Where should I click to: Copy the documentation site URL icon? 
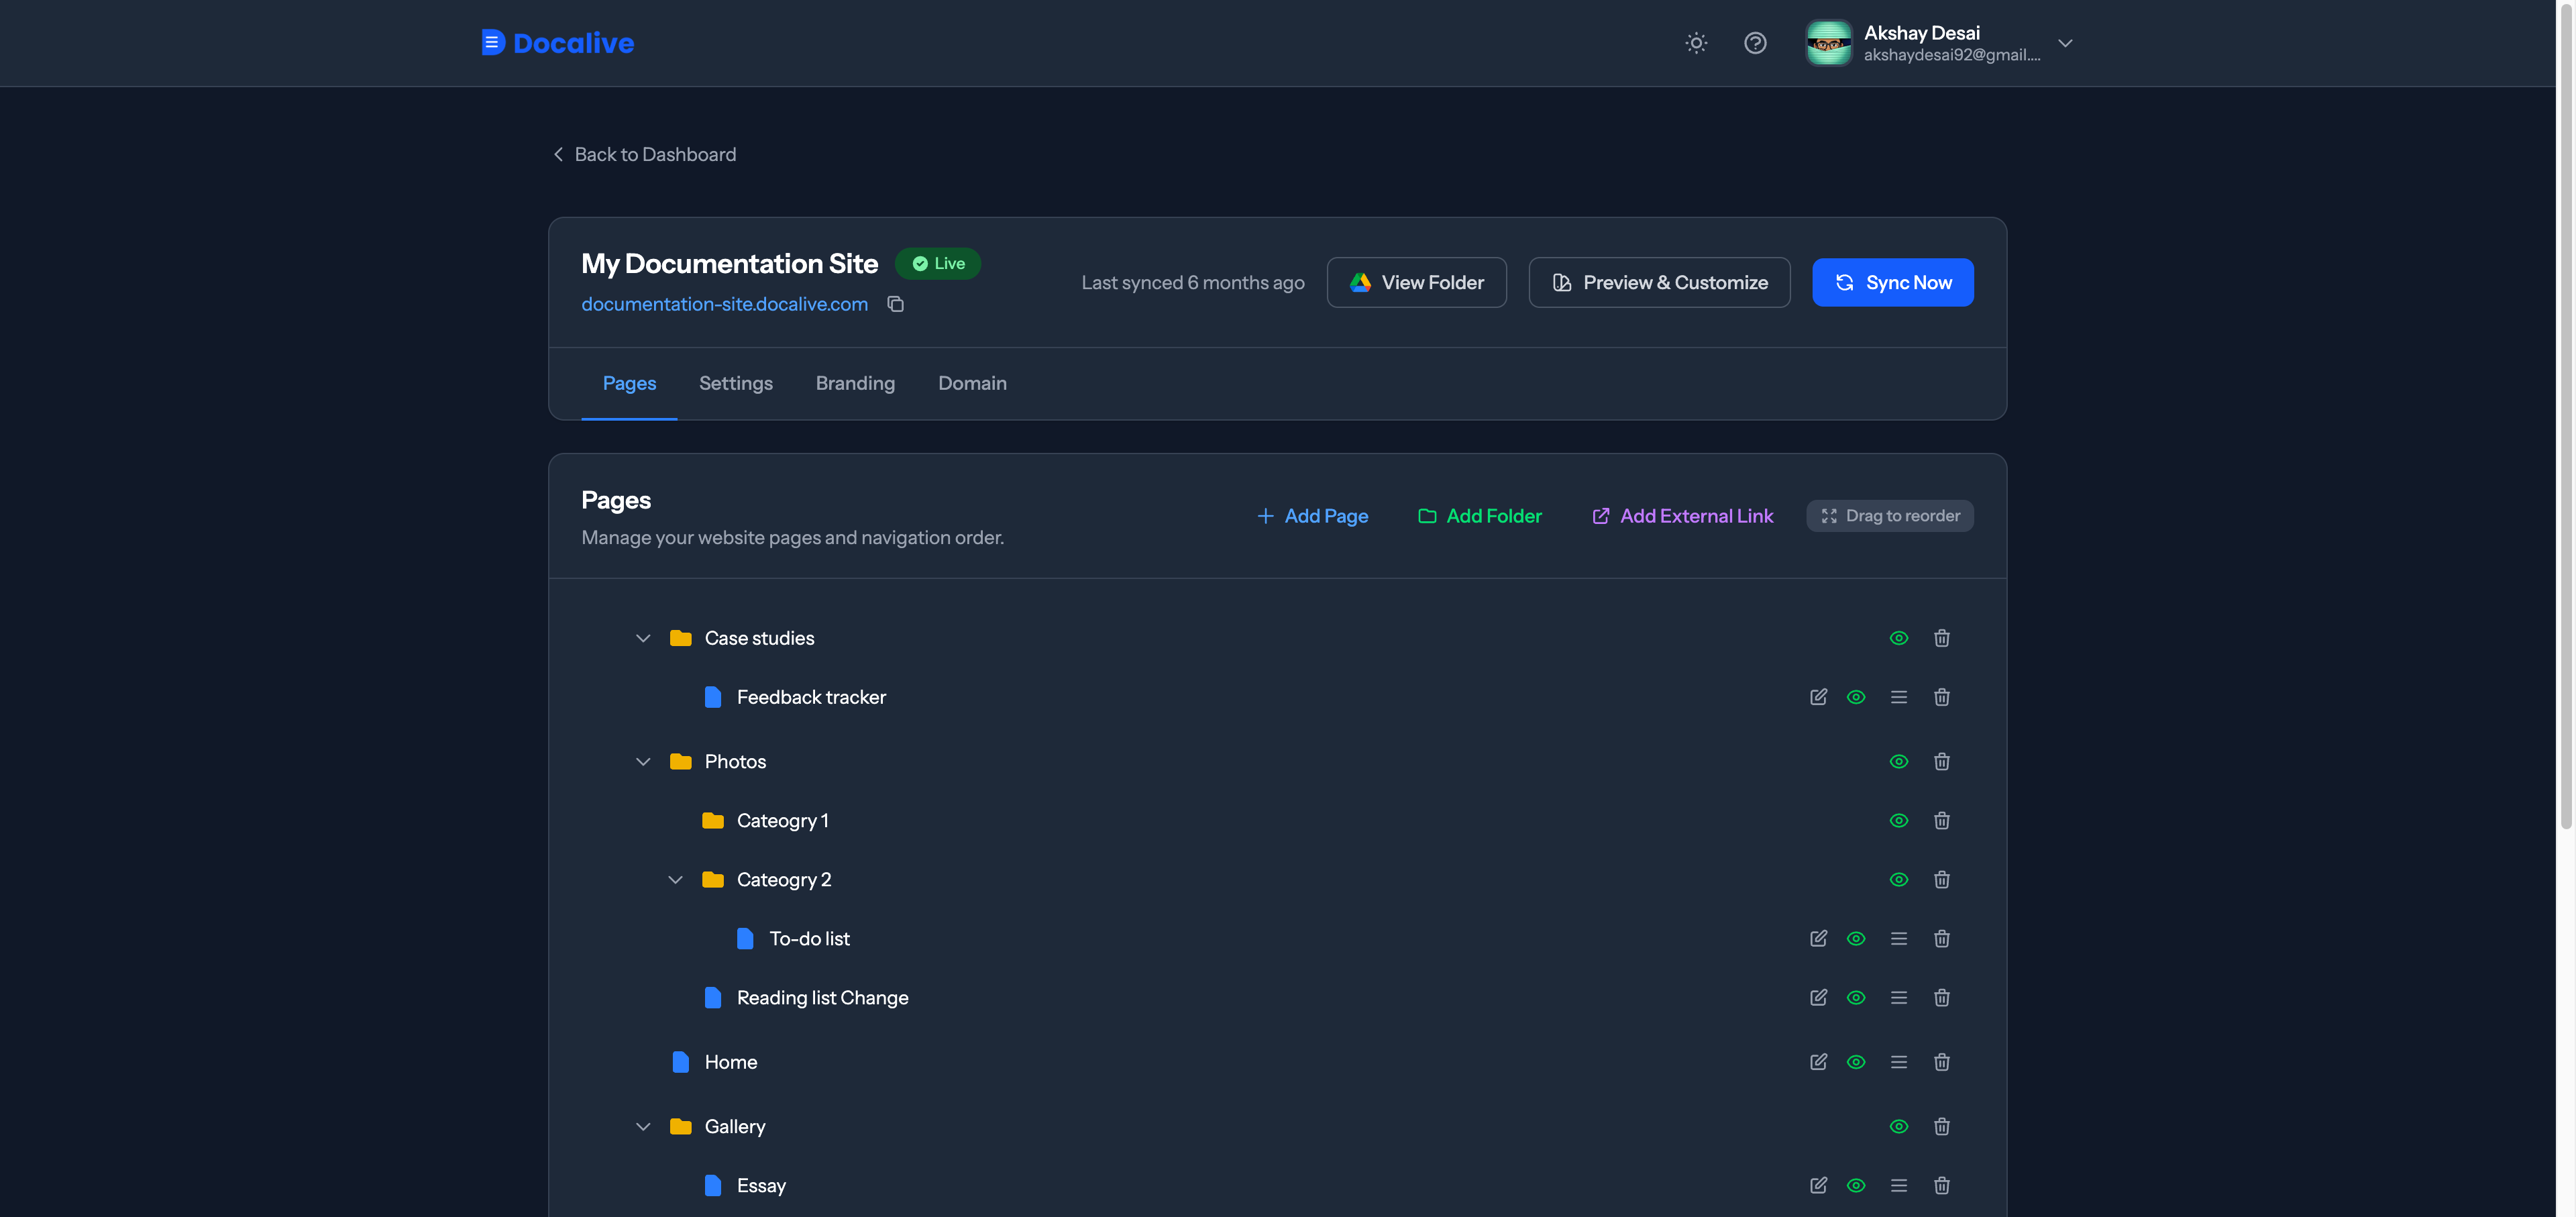click(x=895, y=304)
